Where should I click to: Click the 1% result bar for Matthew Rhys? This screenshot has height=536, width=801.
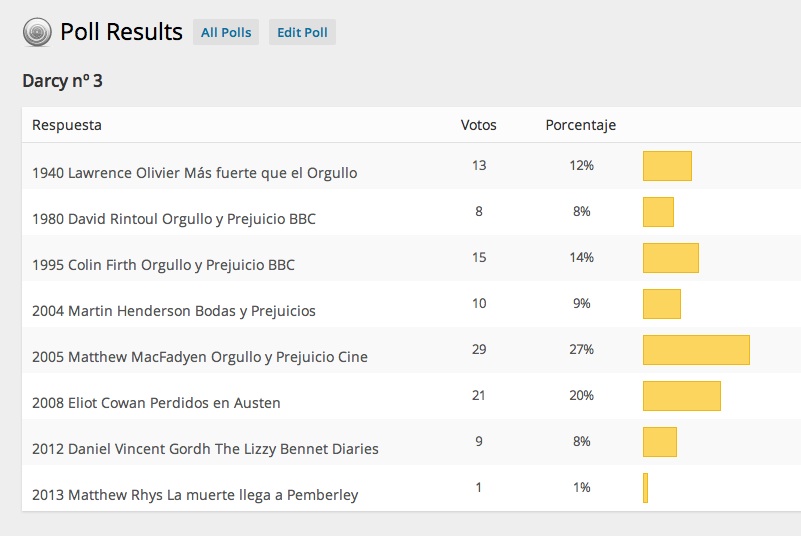point(646,488)
